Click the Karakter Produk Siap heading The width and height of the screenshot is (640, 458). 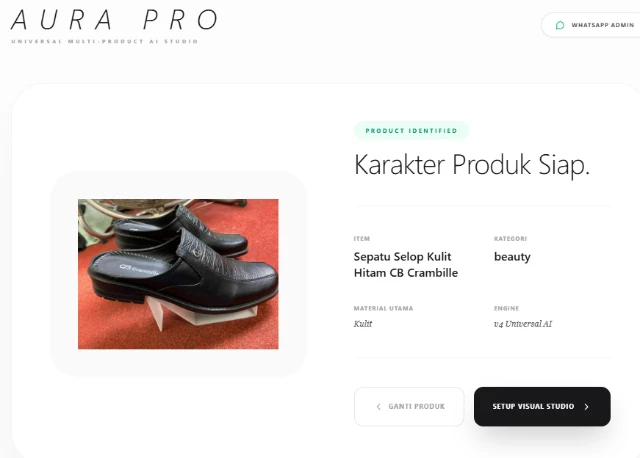pos(472,165)
